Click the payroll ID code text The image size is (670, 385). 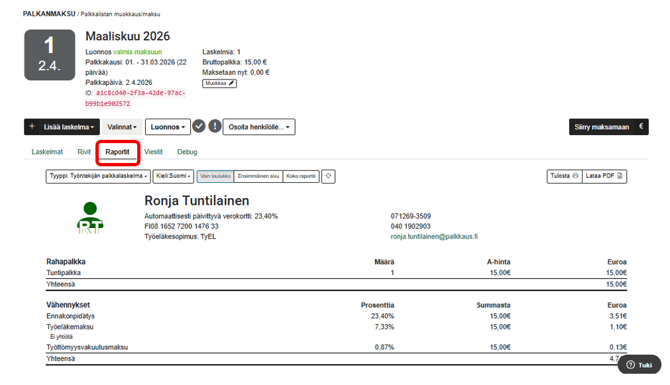point(136,98)
